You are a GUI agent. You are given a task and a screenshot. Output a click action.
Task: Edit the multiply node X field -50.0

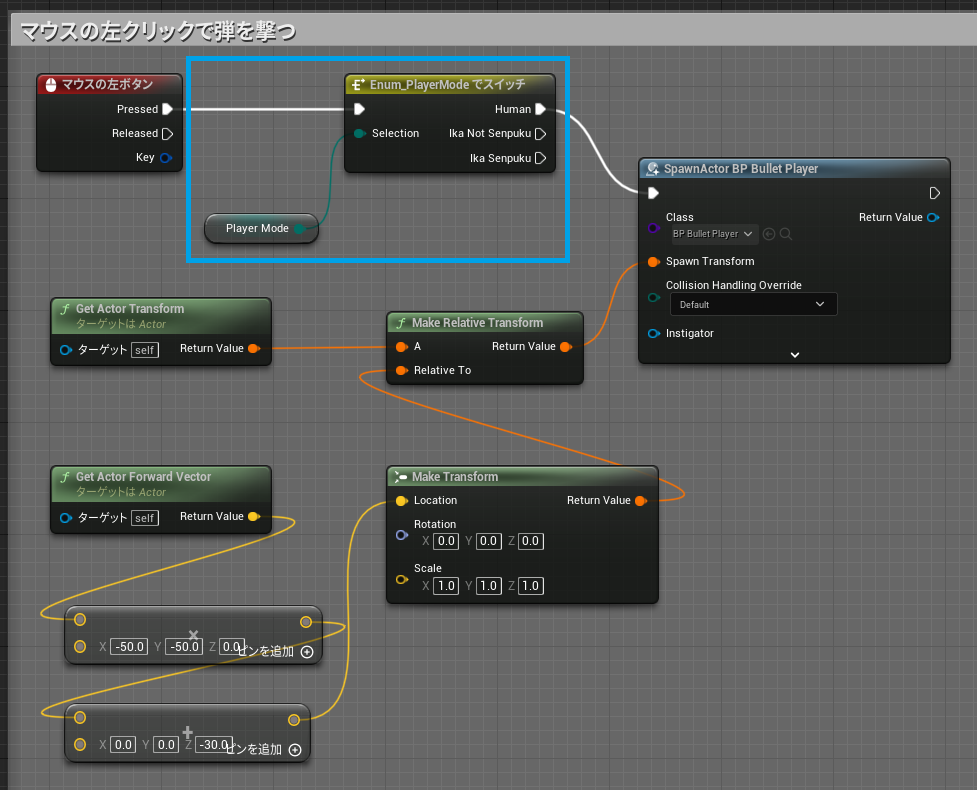[x=129, y=647]
